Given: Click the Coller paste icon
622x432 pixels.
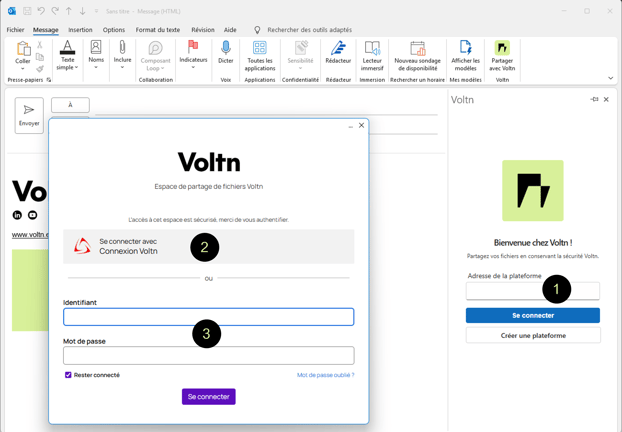Looking at the screenshot, I should tap(23, 48).
